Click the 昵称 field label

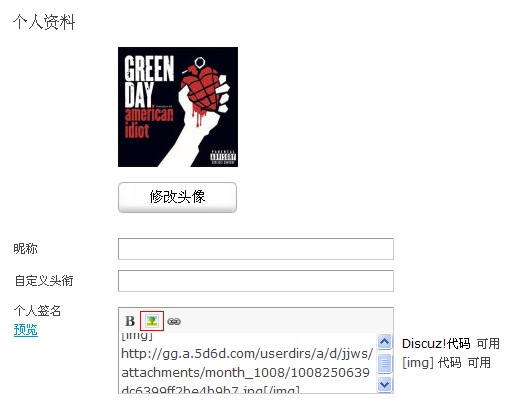(x=25, y=249)
